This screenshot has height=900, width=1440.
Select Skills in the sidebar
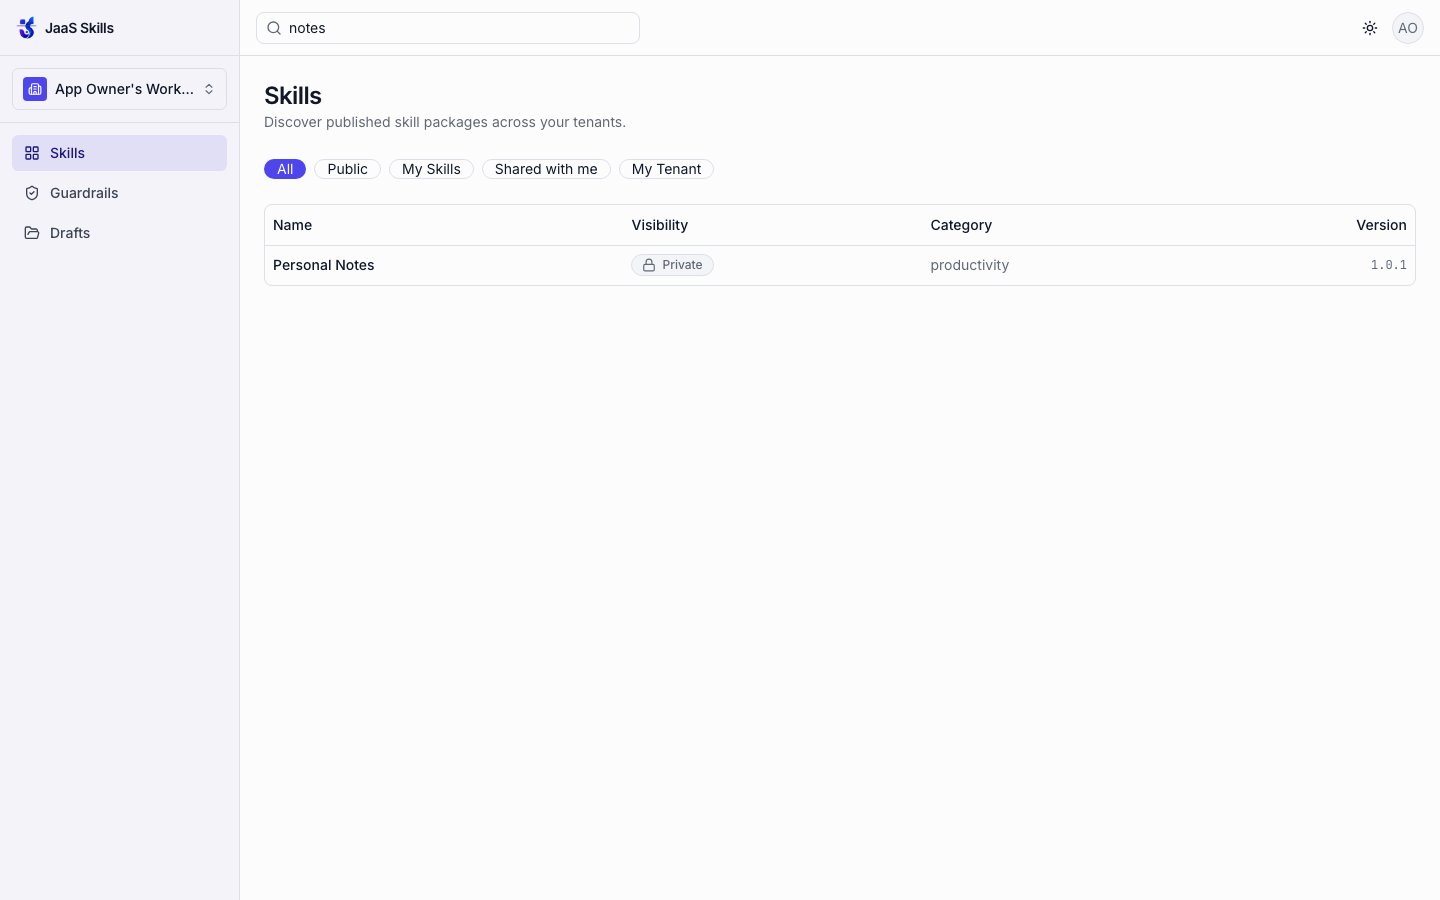coord(119,153)
